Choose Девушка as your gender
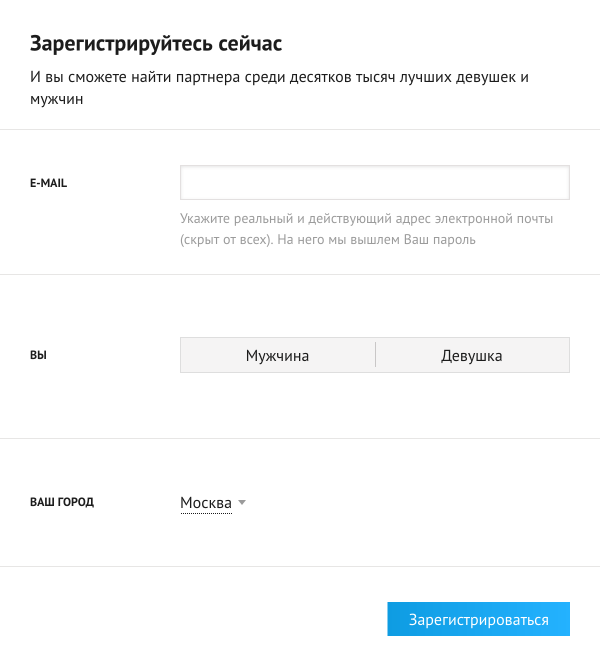Viewport: 600px width, 671px height. [x=471, y=356]
